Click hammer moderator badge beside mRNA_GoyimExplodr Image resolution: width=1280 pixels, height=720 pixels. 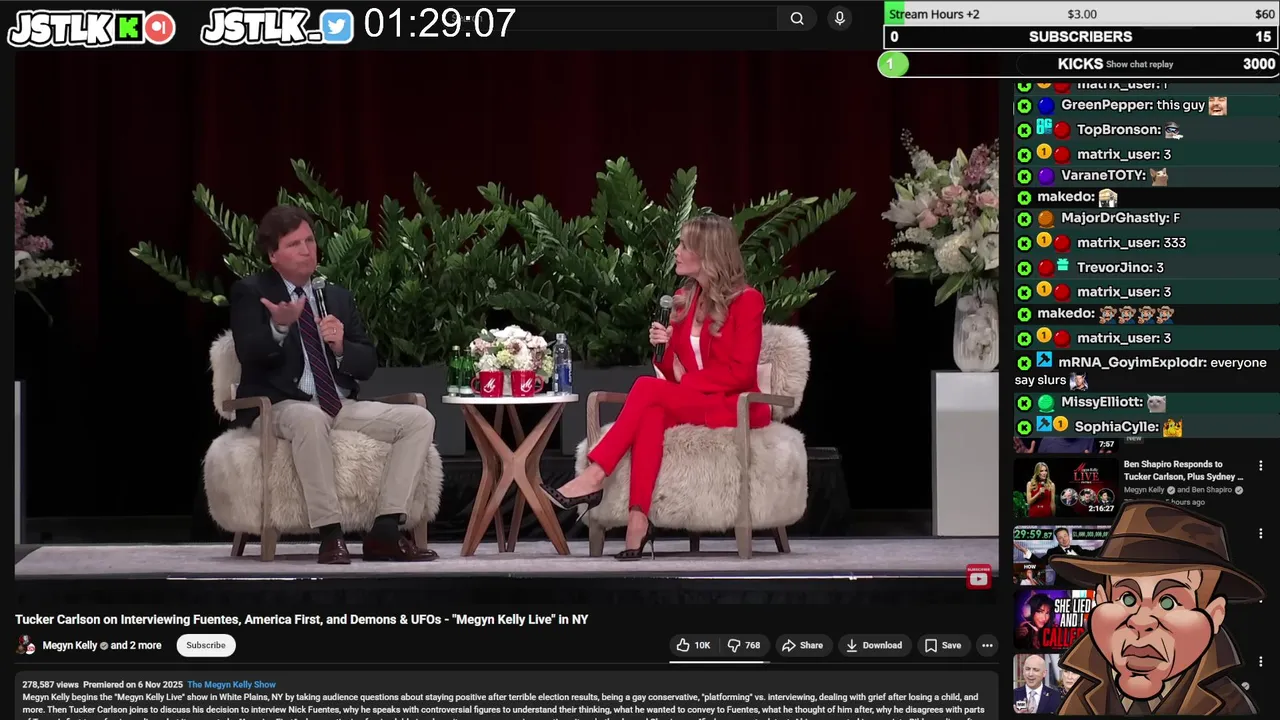(1044, 360)
